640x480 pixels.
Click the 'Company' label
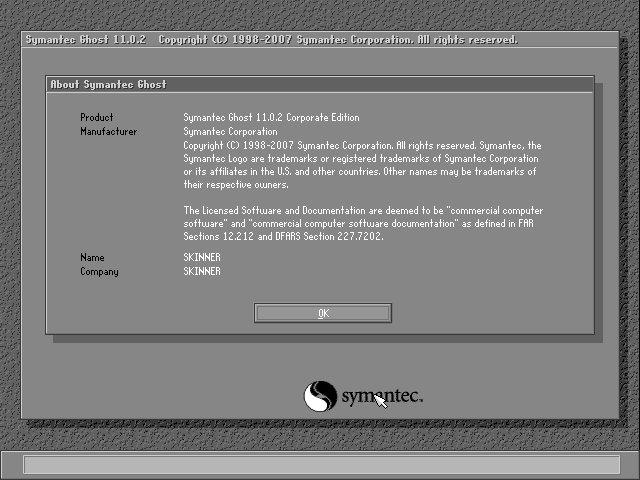[99, 272]
